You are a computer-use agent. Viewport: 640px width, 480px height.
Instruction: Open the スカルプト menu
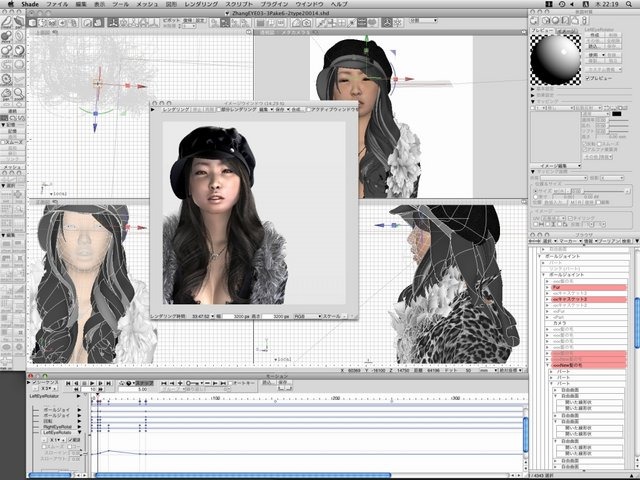(240, 5)
